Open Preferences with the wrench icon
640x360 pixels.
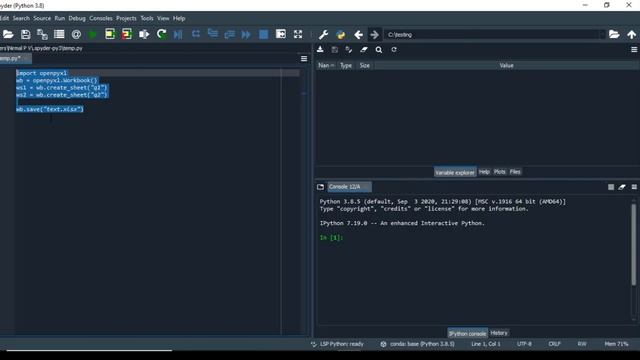tap(323, 35)
